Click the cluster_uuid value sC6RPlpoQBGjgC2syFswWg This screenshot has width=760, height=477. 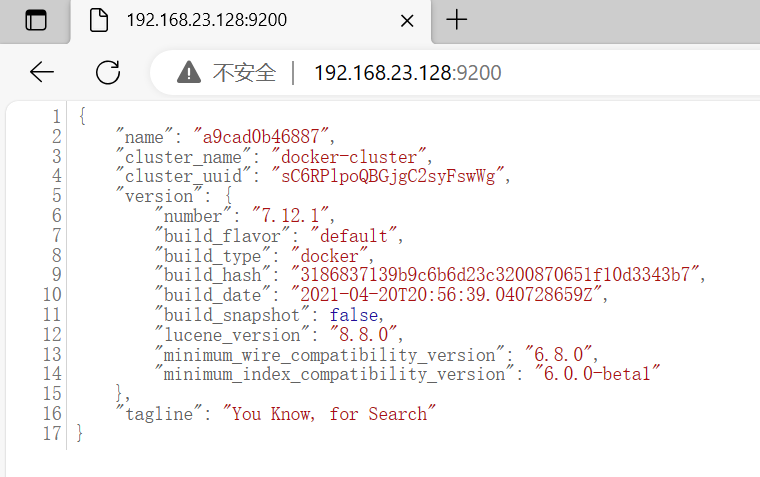[x=388, y=176]
